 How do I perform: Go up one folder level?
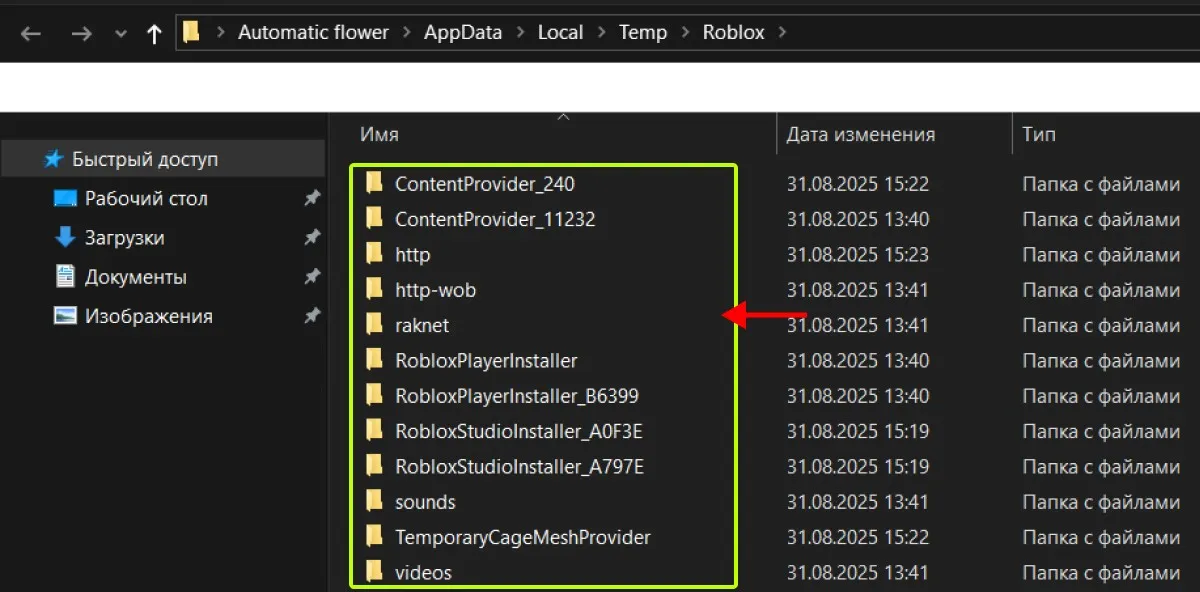pos(154,33)
